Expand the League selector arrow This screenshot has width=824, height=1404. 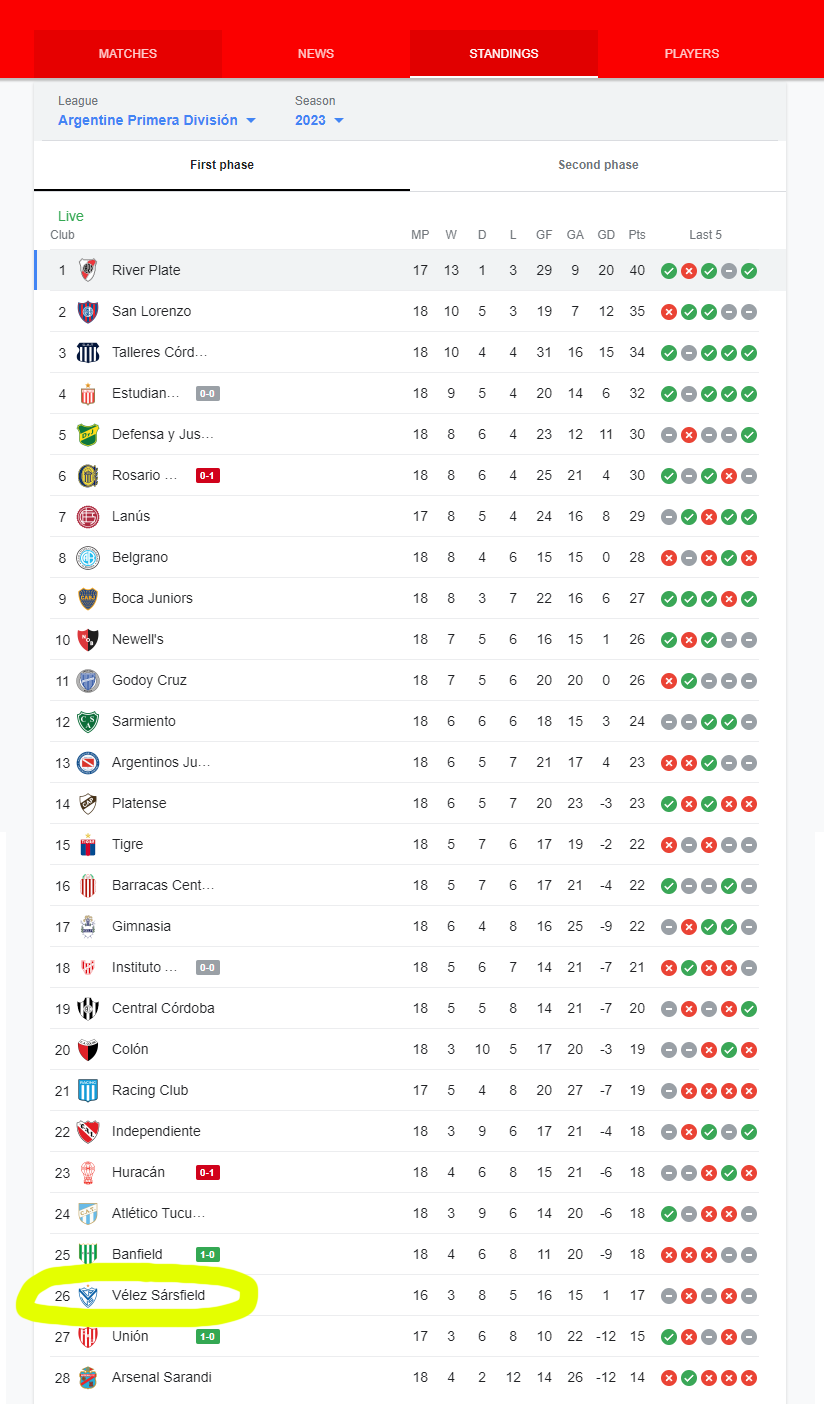click(251, 121)
